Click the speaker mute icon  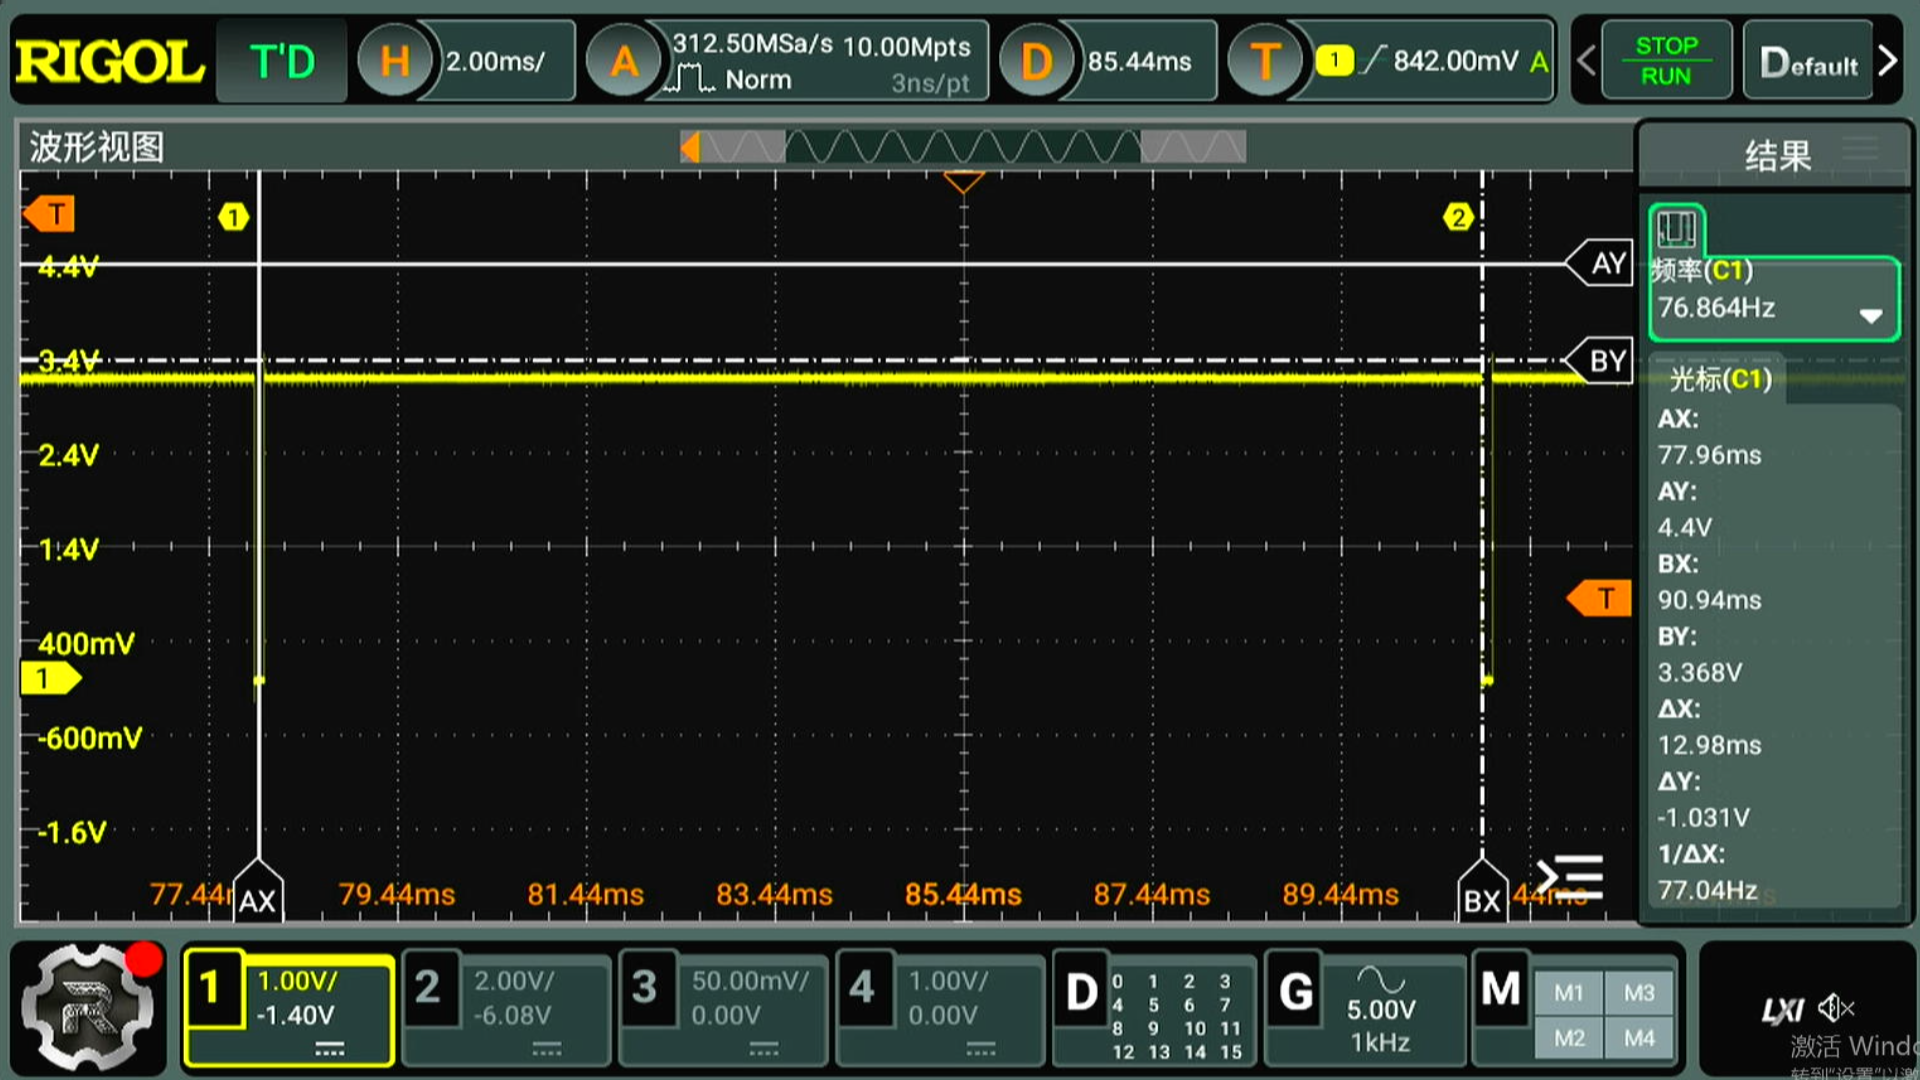(x=1836, y=1008)
